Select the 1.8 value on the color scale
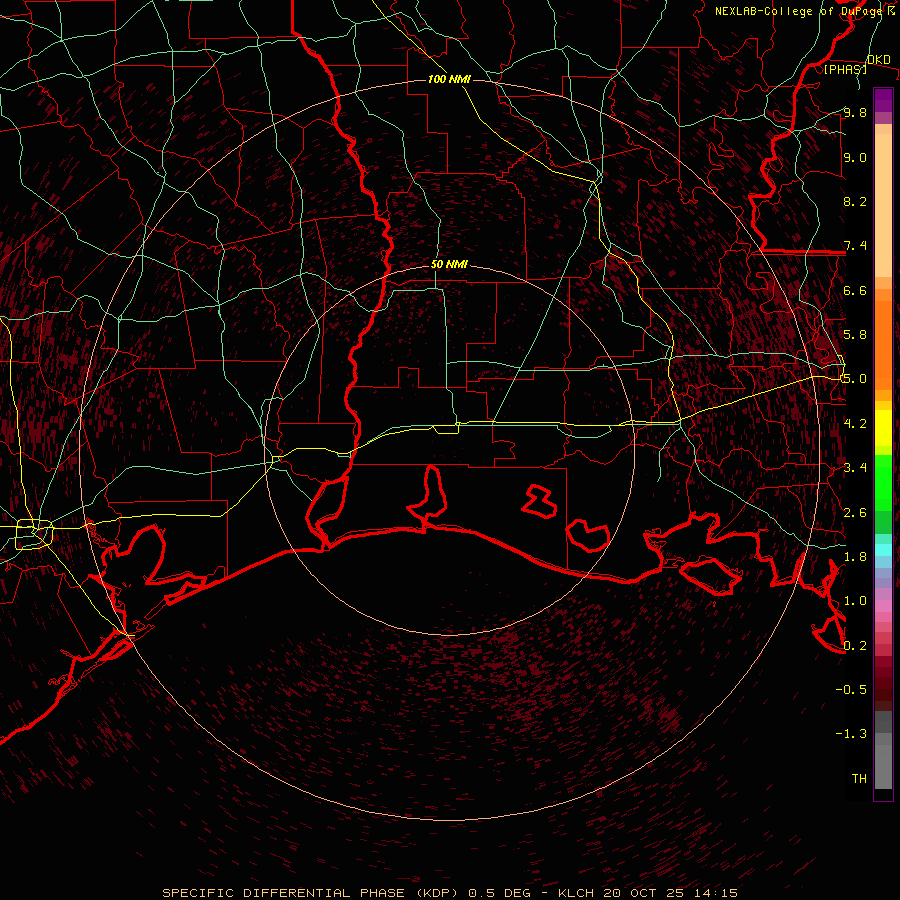 click(x=855, y=557)
